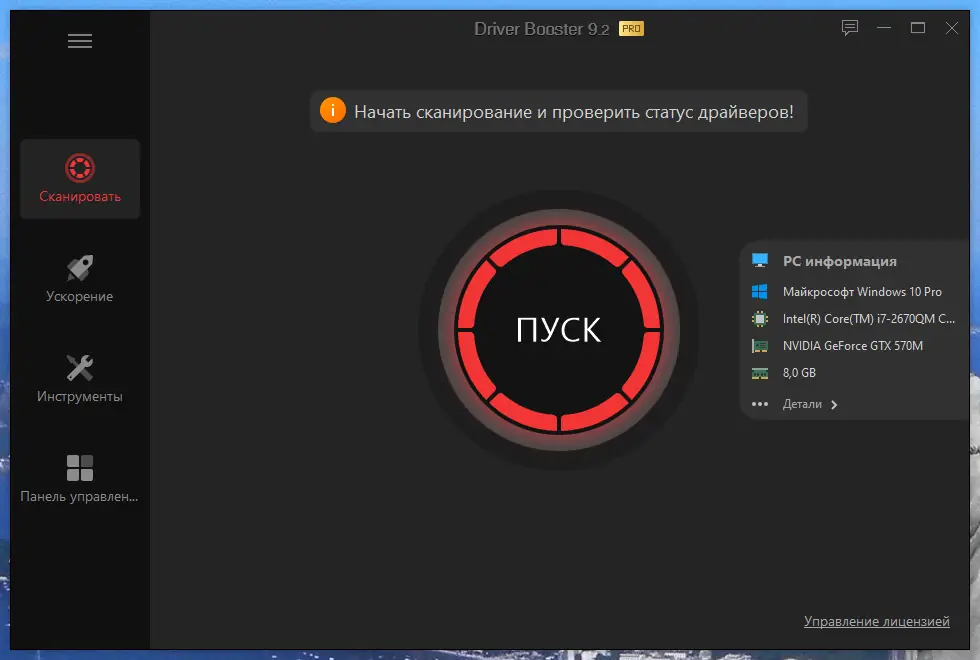
Task: Click NVIDIA GeForce GTX 570M text
Action: pos(852,346)
